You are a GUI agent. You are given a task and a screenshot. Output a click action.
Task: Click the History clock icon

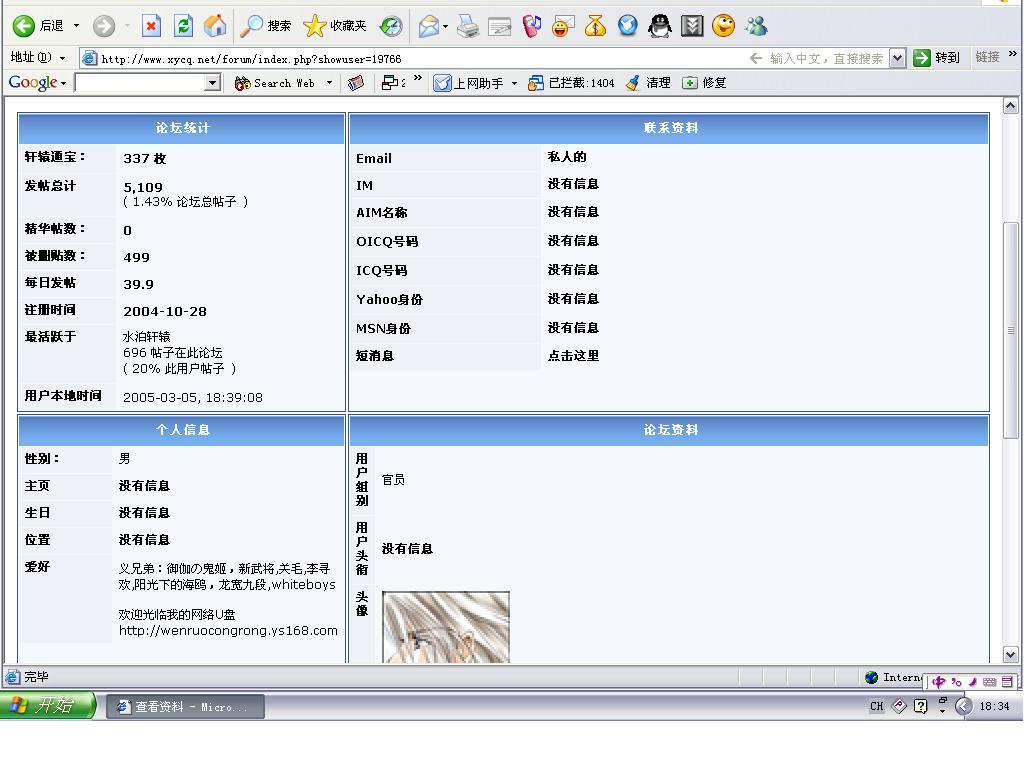tap(391, 26)
